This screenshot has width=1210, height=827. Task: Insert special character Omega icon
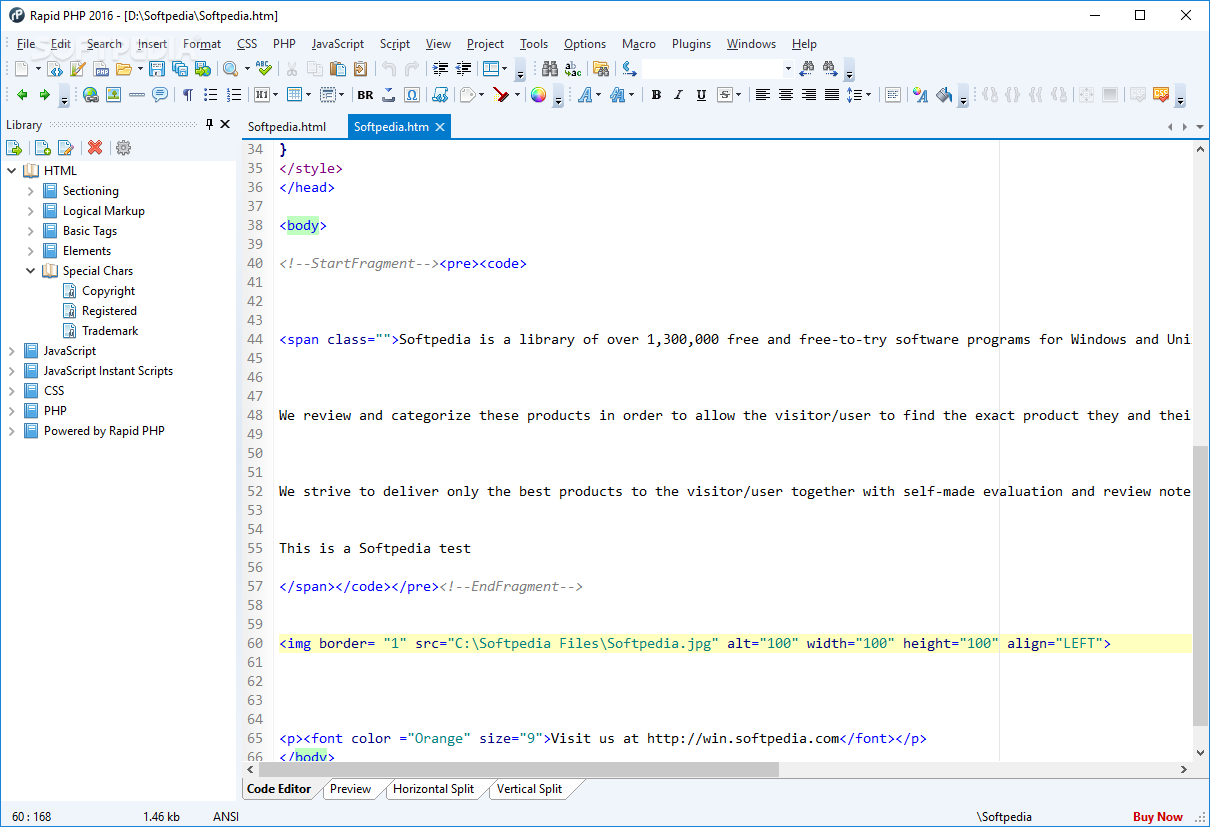[x=412, y=95]
